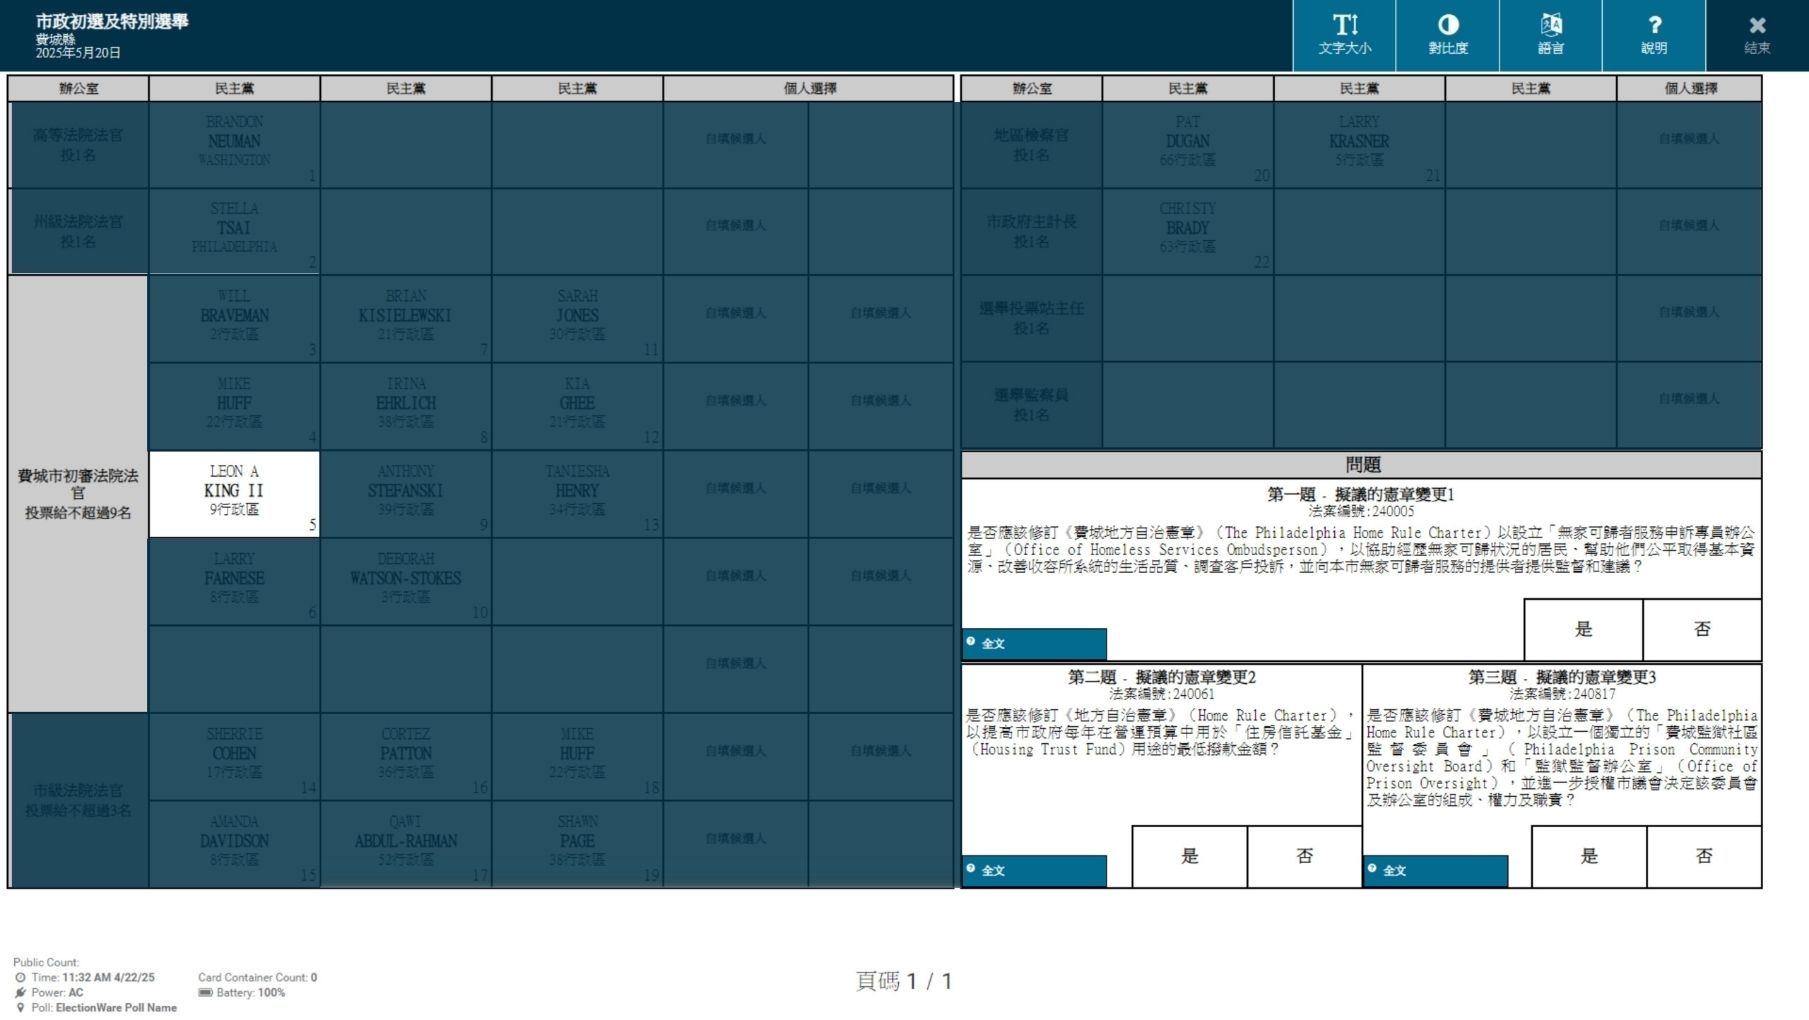The image size is (1809, 1020).
Task: Toggle the 對比度 contrast setting
Action: [x=1447, y=35]
